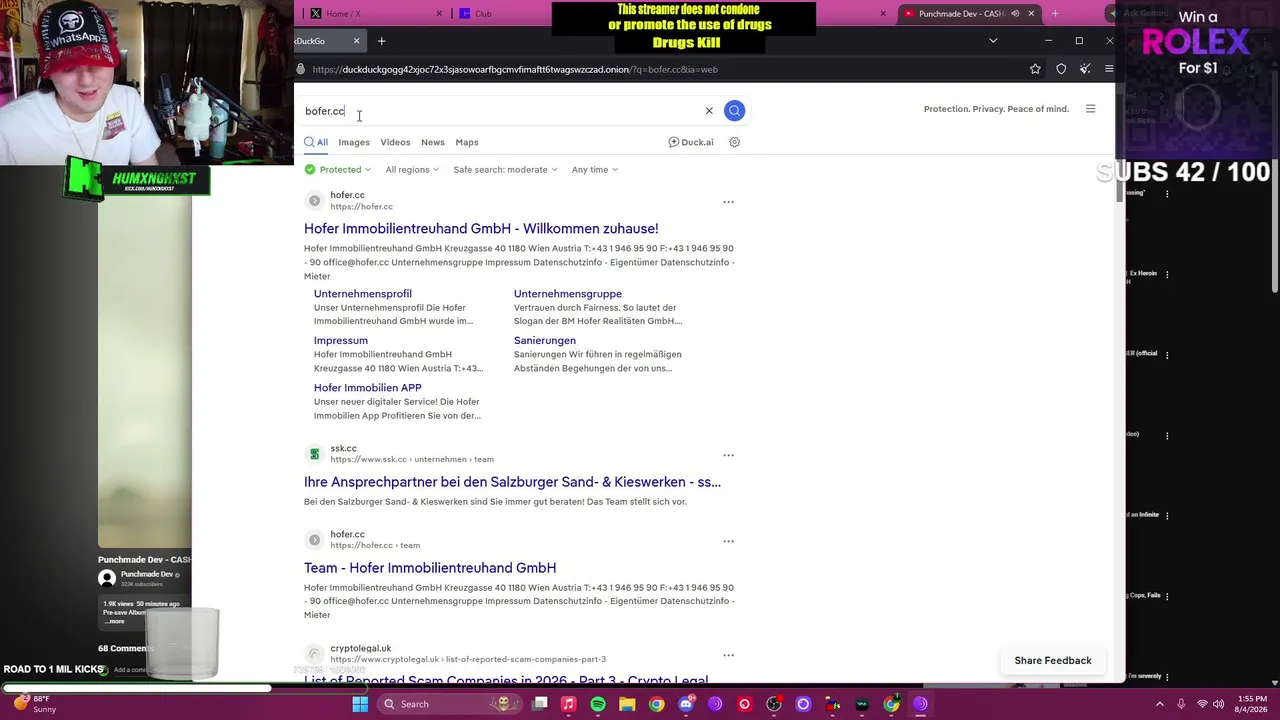Open the Duck.ai chat

pyautogui.click(x=691, y=142)
